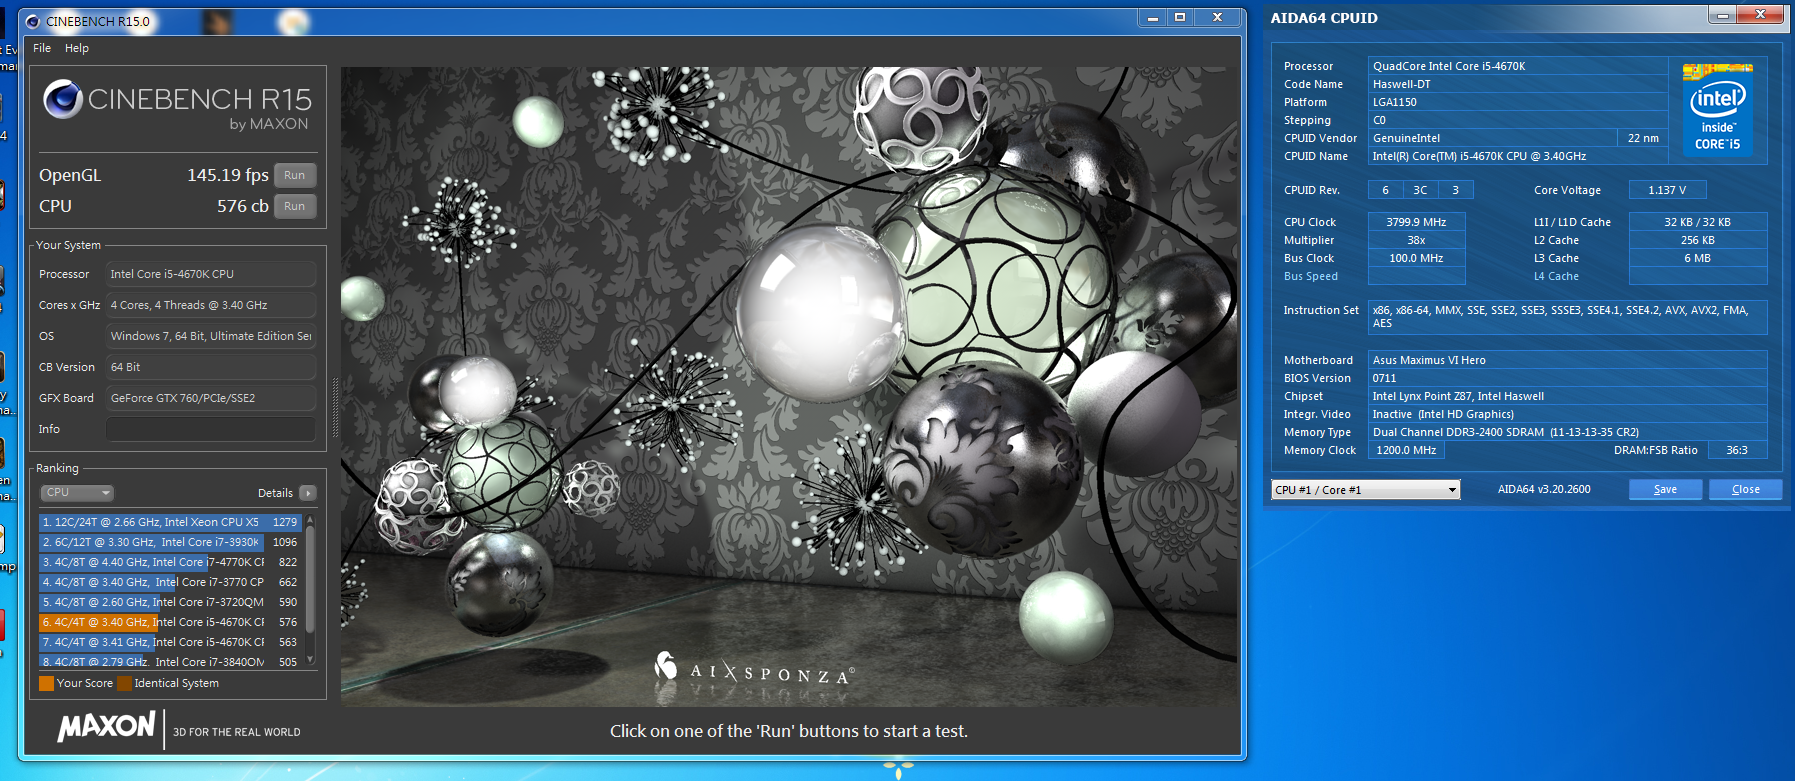Select the Processor field Intel Core i5-4670K
This screenshot has width=1795, height=781.
(x=211, y=274)
